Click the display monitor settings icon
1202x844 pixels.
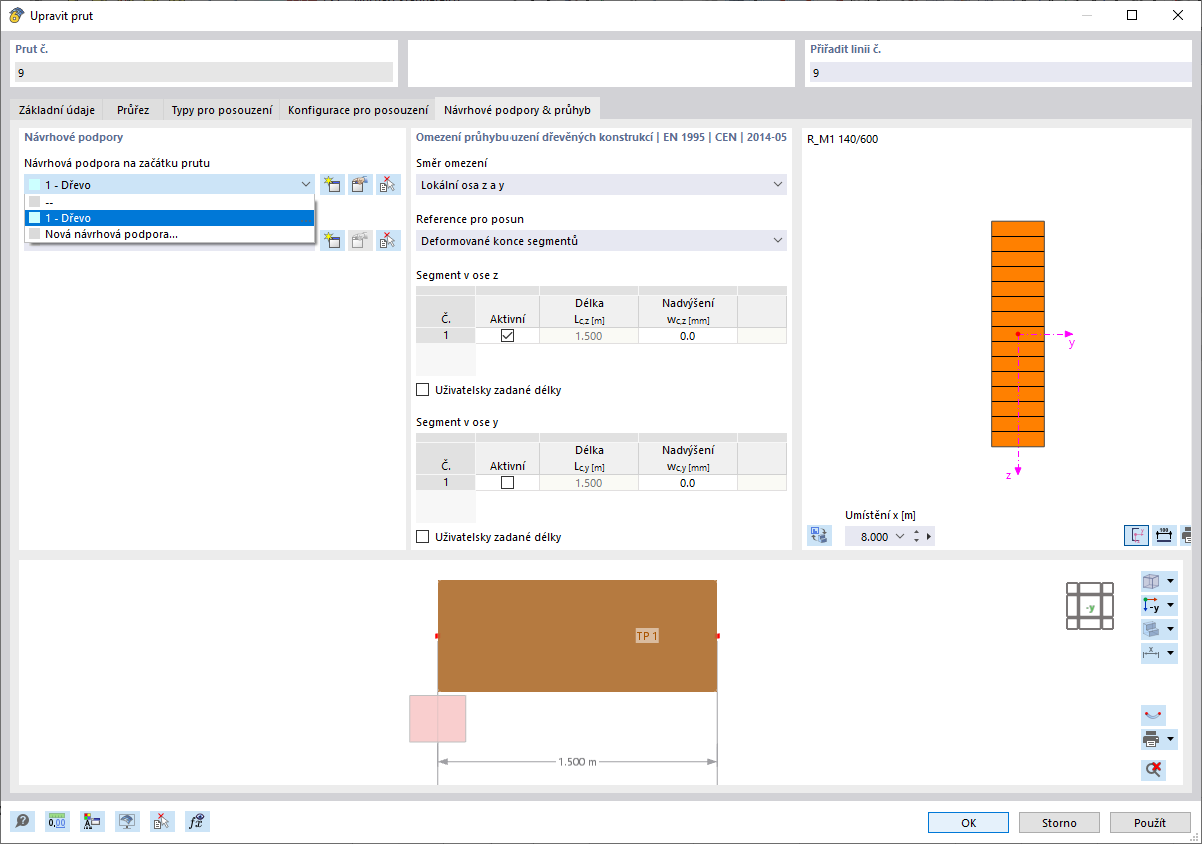pyautogui.click(x=127, y=822)
